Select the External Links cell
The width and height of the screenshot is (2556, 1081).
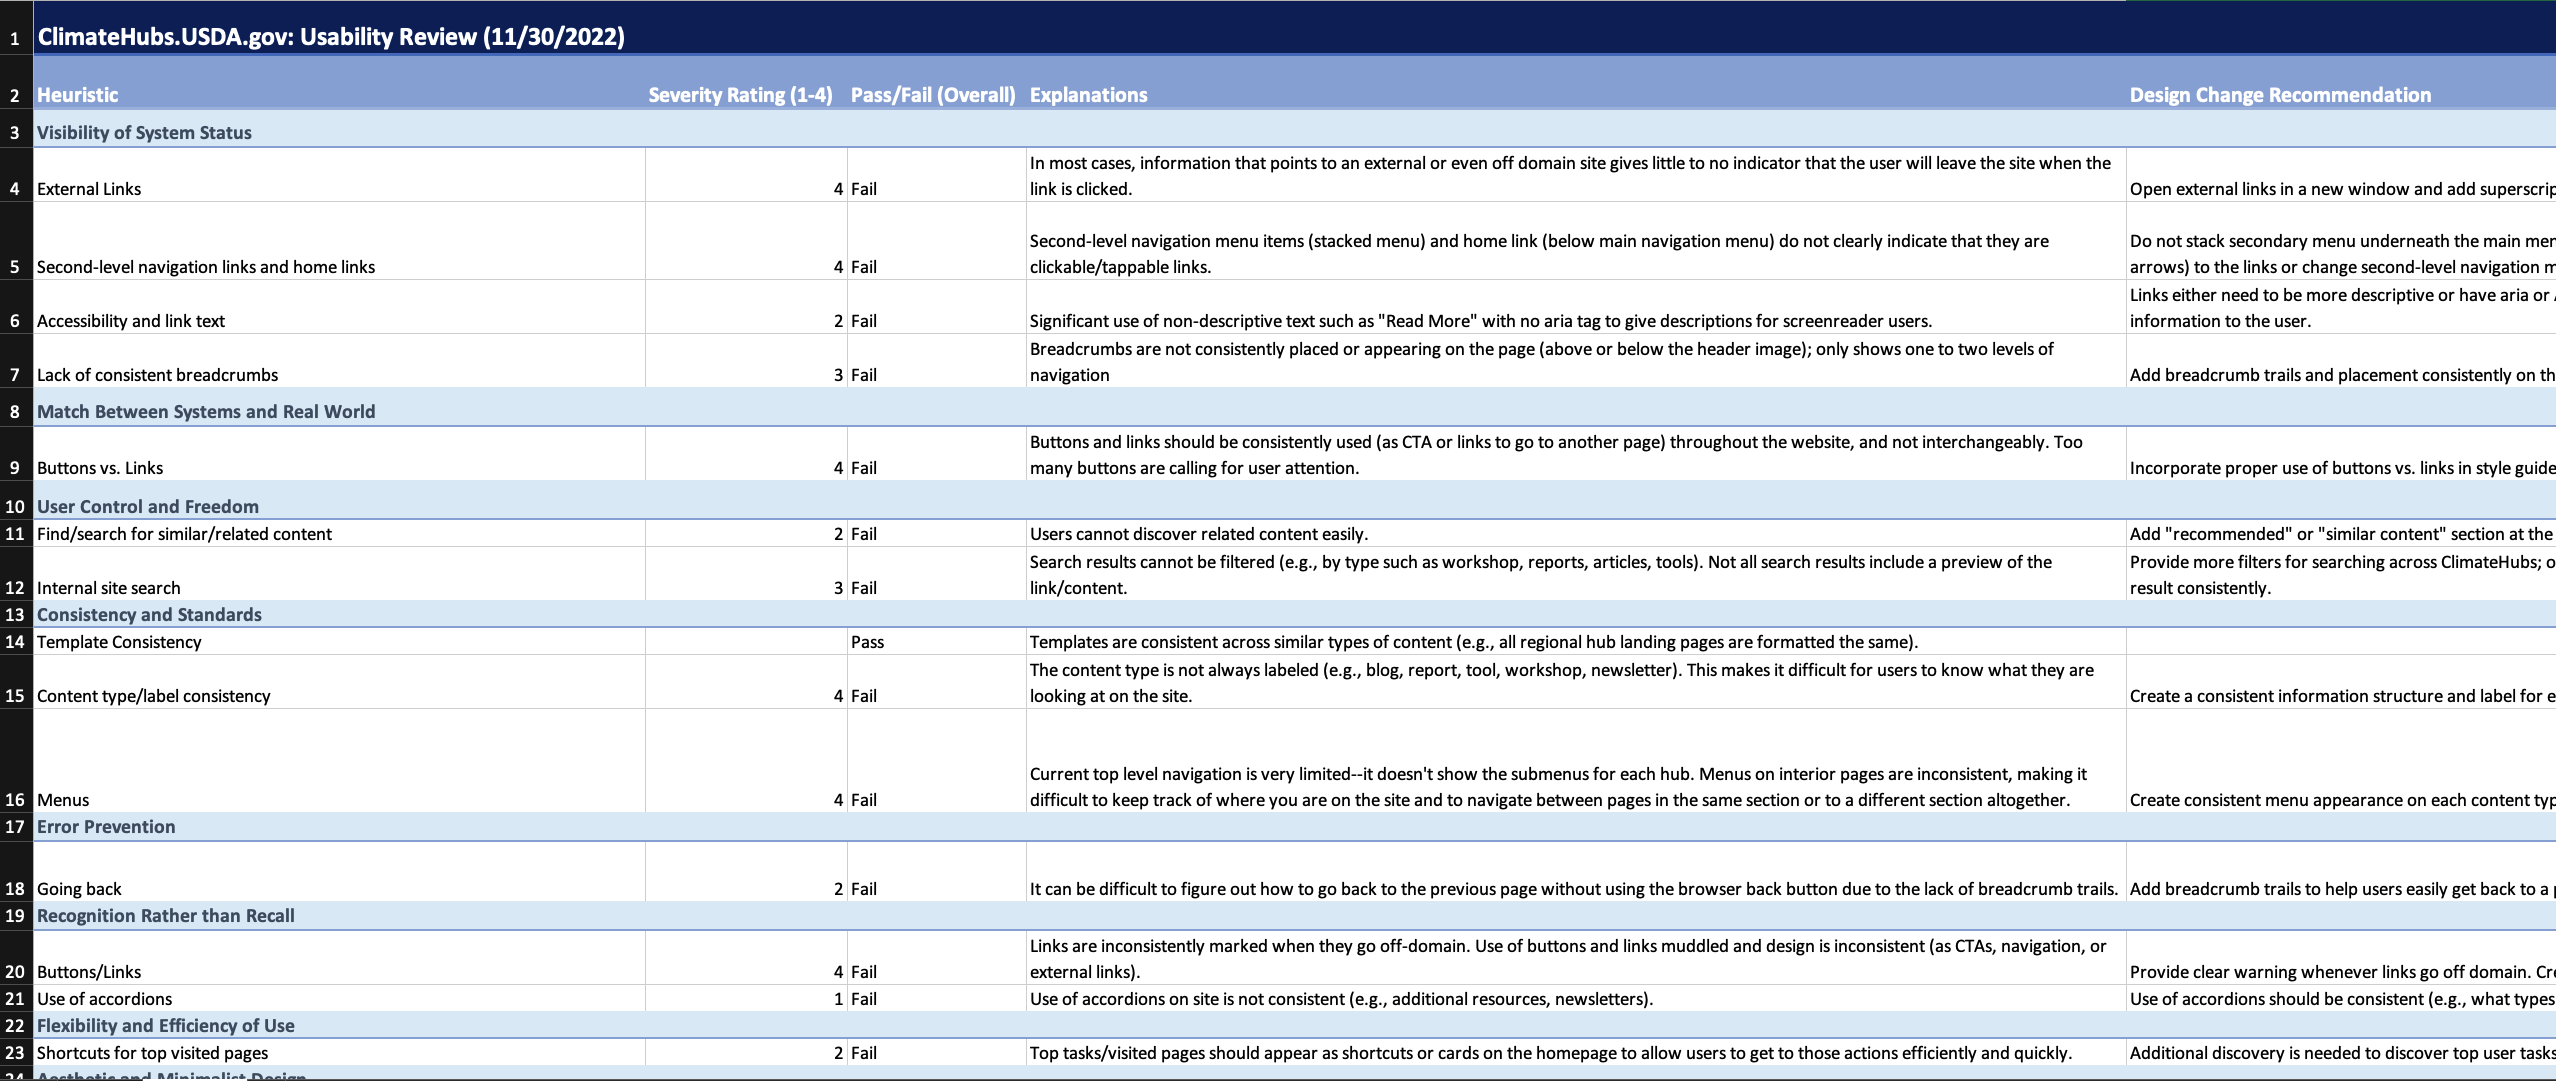coord(89,189)
